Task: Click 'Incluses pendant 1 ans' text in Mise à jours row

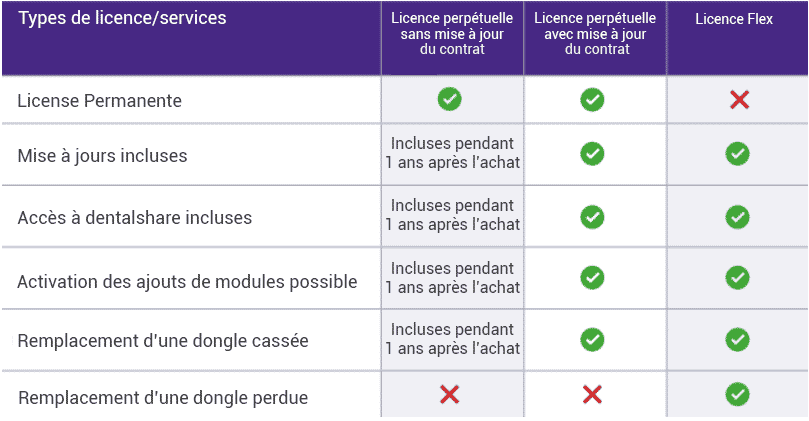Action: [x=452, y=153]
